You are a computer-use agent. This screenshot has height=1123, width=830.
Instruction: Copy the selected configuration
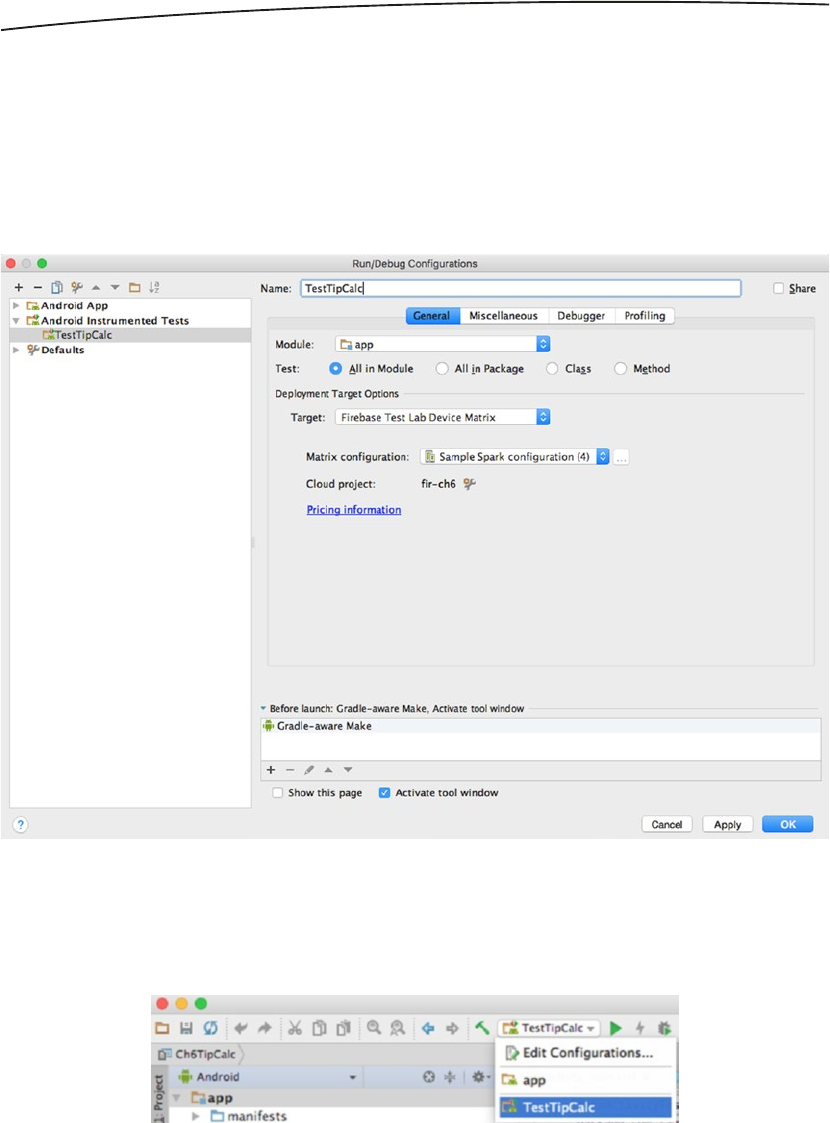(x=57, y=287)
